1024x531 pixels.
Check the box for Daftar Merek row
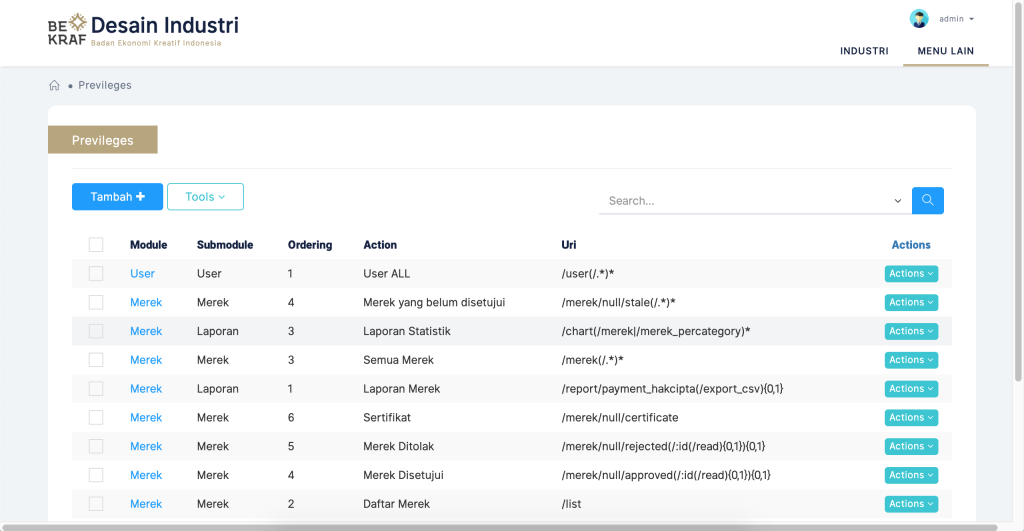coord(96,503)
